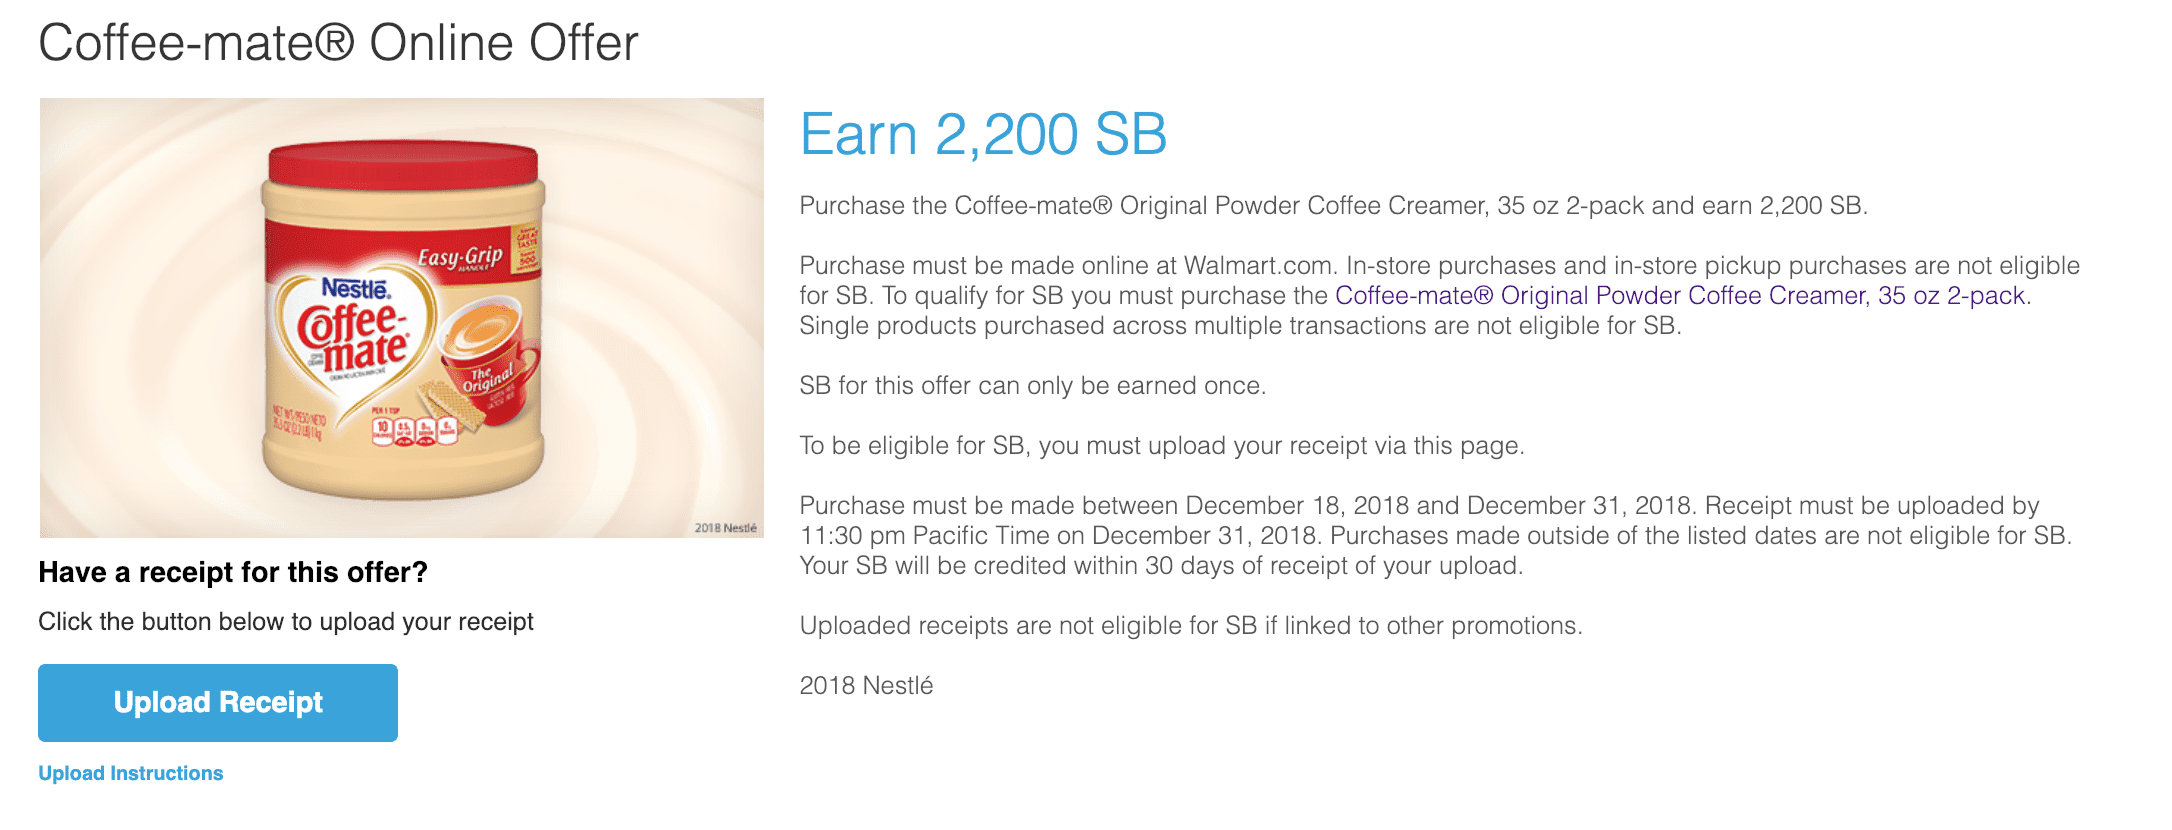Click the Earn 2,200 SB heading
Viewport: 2172px width, 830px height.
pyautogui.click(x=983, y=134)
